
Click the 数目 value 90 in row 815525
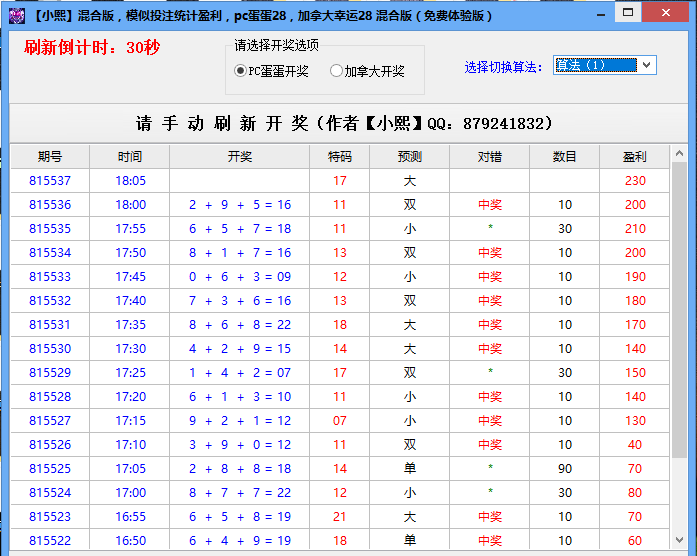[565, 469]
